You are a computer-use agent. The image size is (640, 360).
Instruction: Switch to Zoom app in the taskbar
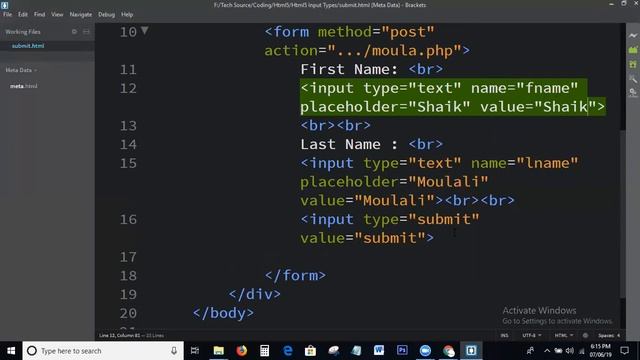[x=425, y=351]
